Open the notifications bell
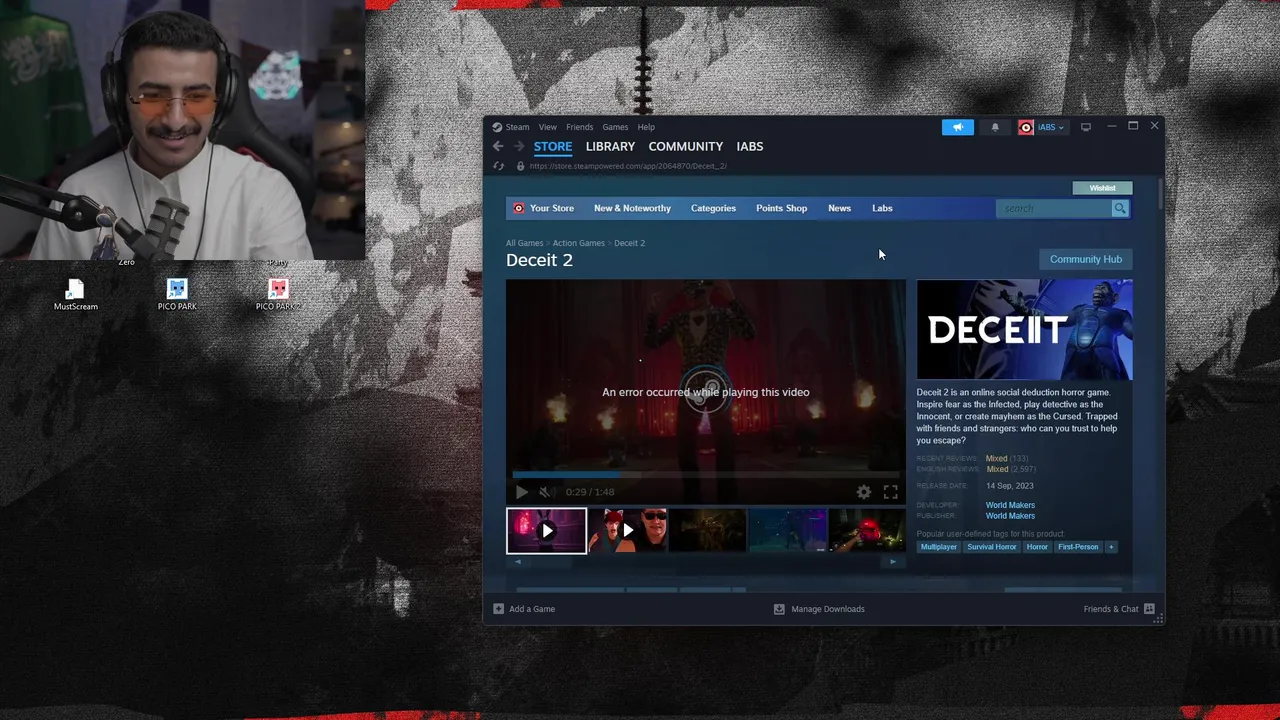The image size is (1280, 720). [x=995, y=127]
